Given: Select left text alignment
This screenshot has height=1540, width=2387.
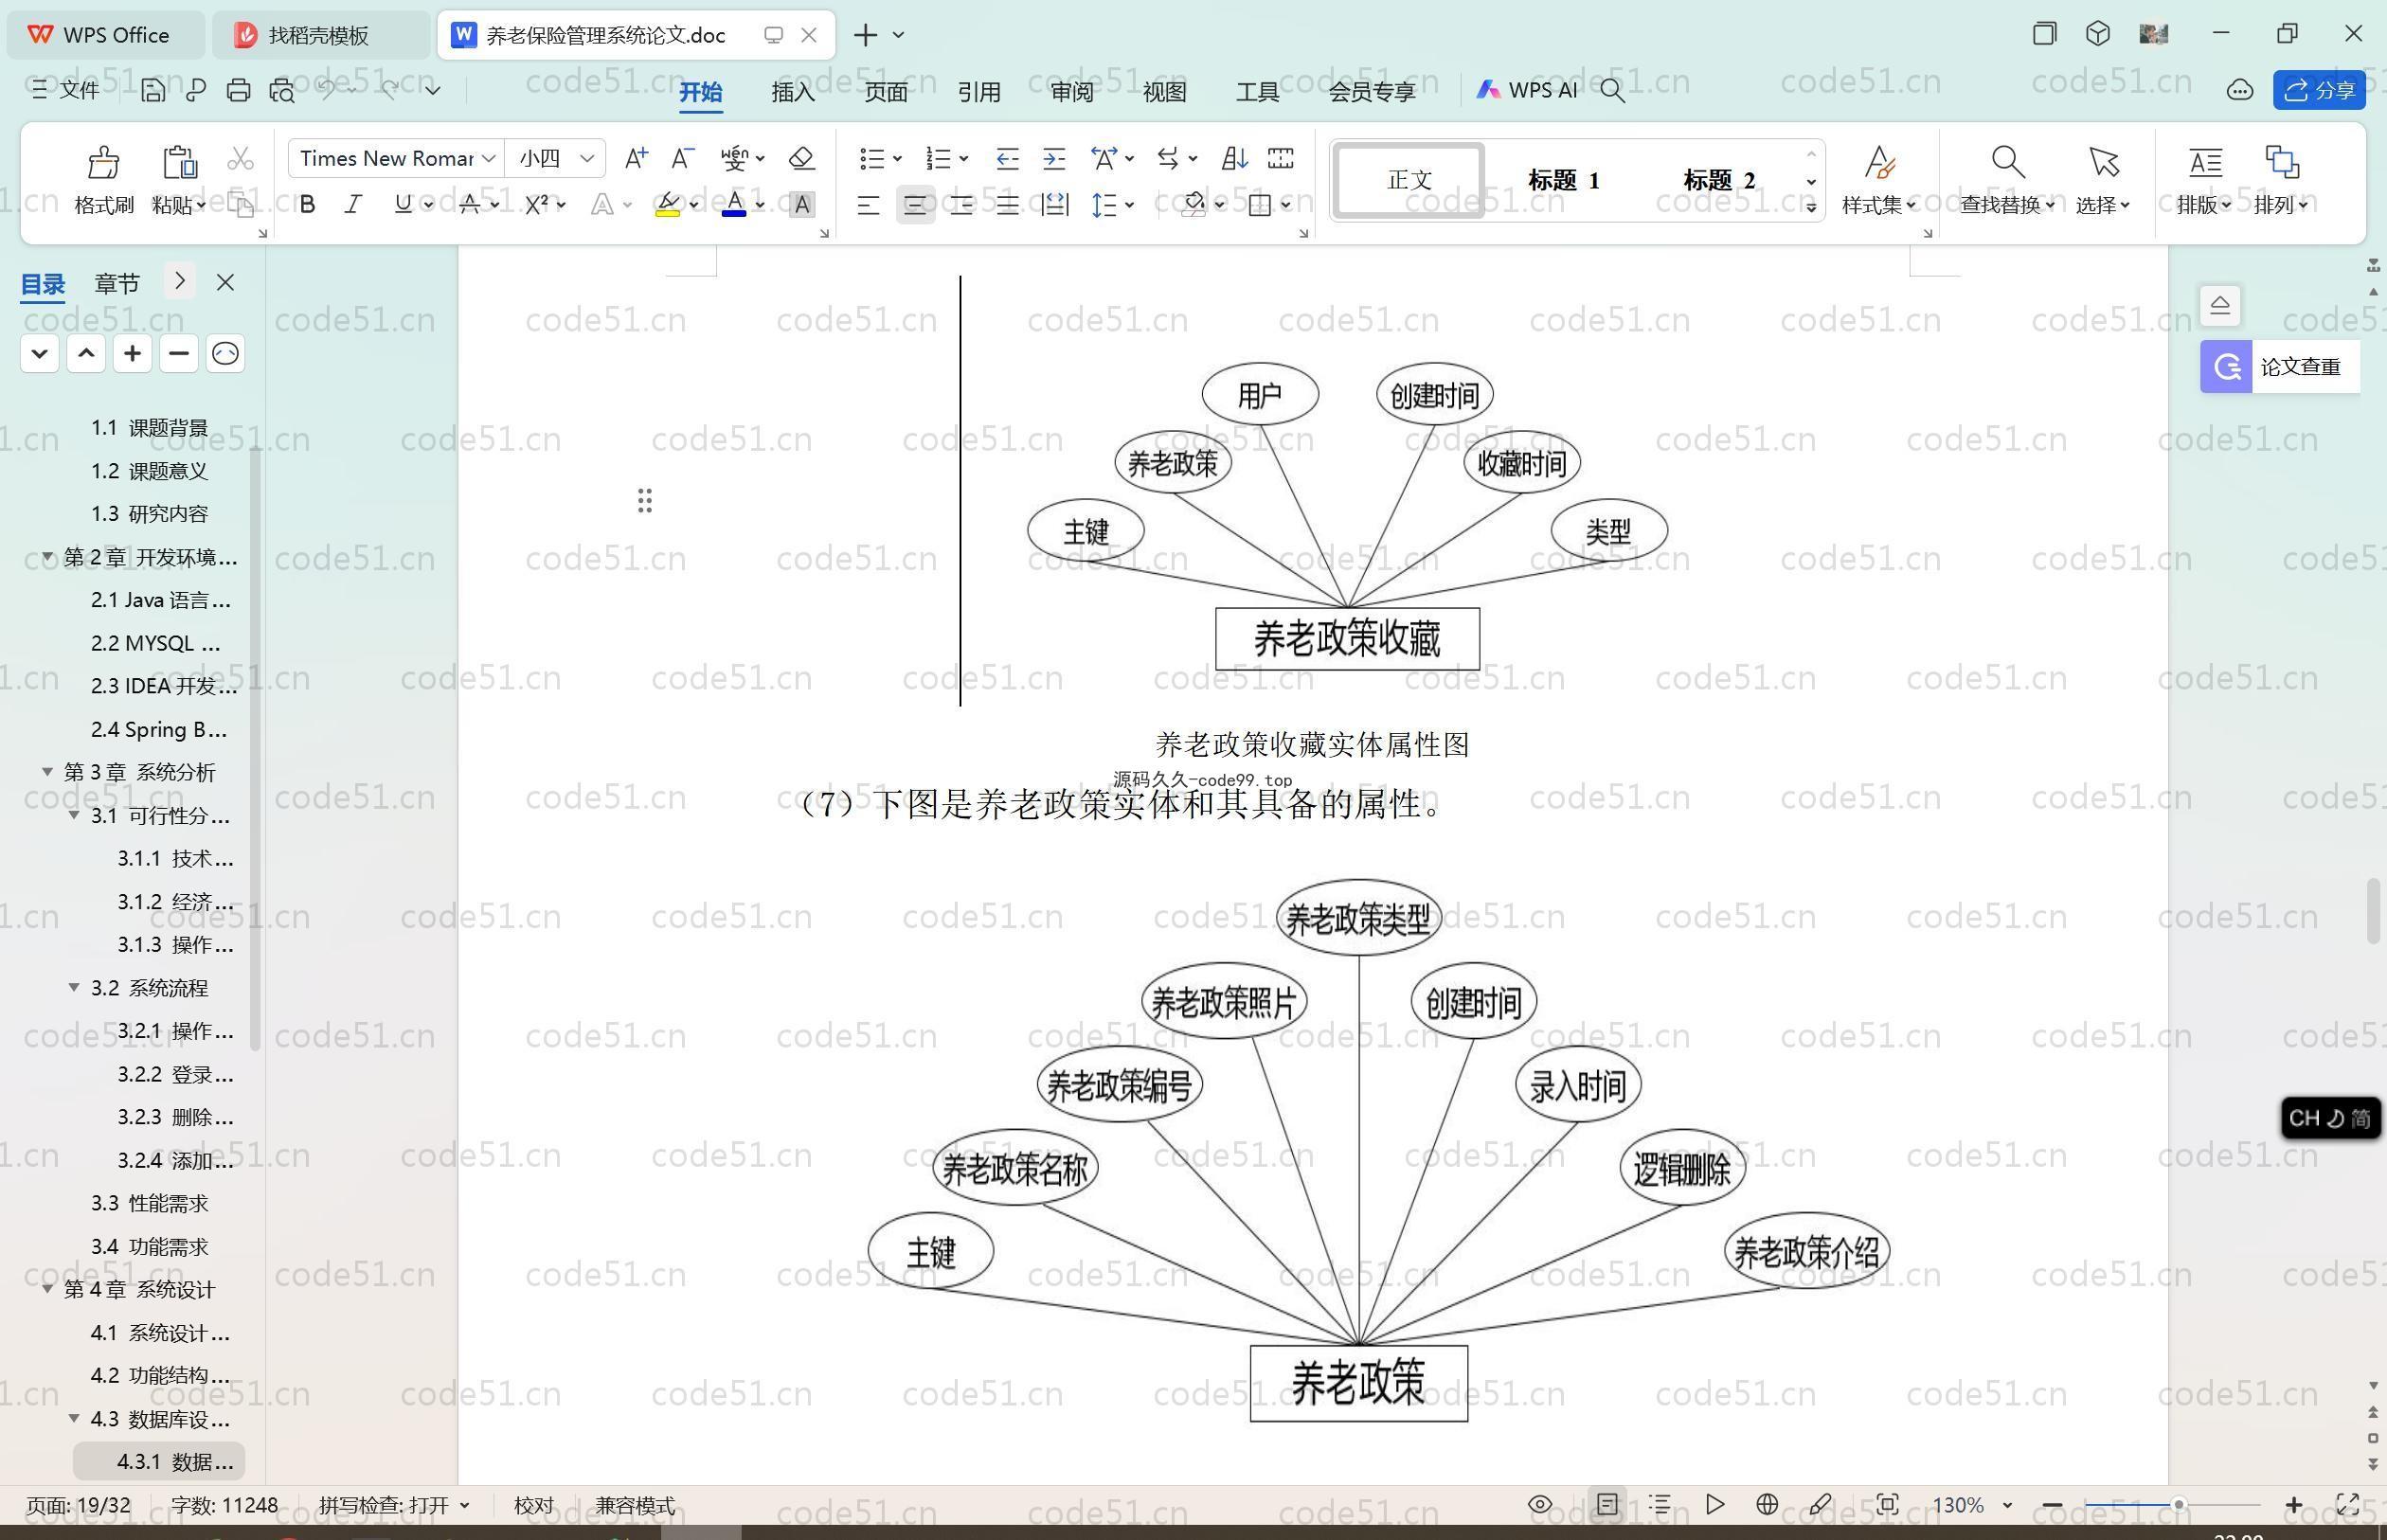Looking at the screenshot, I should click(868, 205).
